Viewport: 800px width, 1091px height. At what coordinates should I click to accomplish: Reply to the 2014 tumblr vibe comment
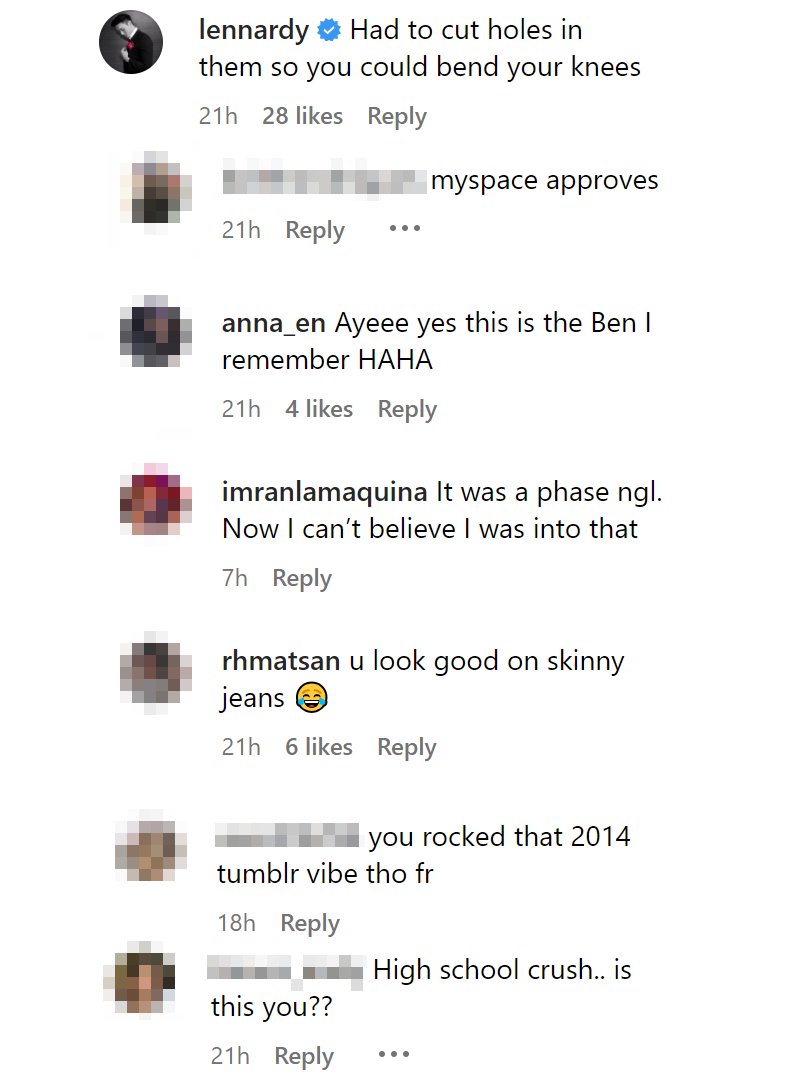coord(310,923)
